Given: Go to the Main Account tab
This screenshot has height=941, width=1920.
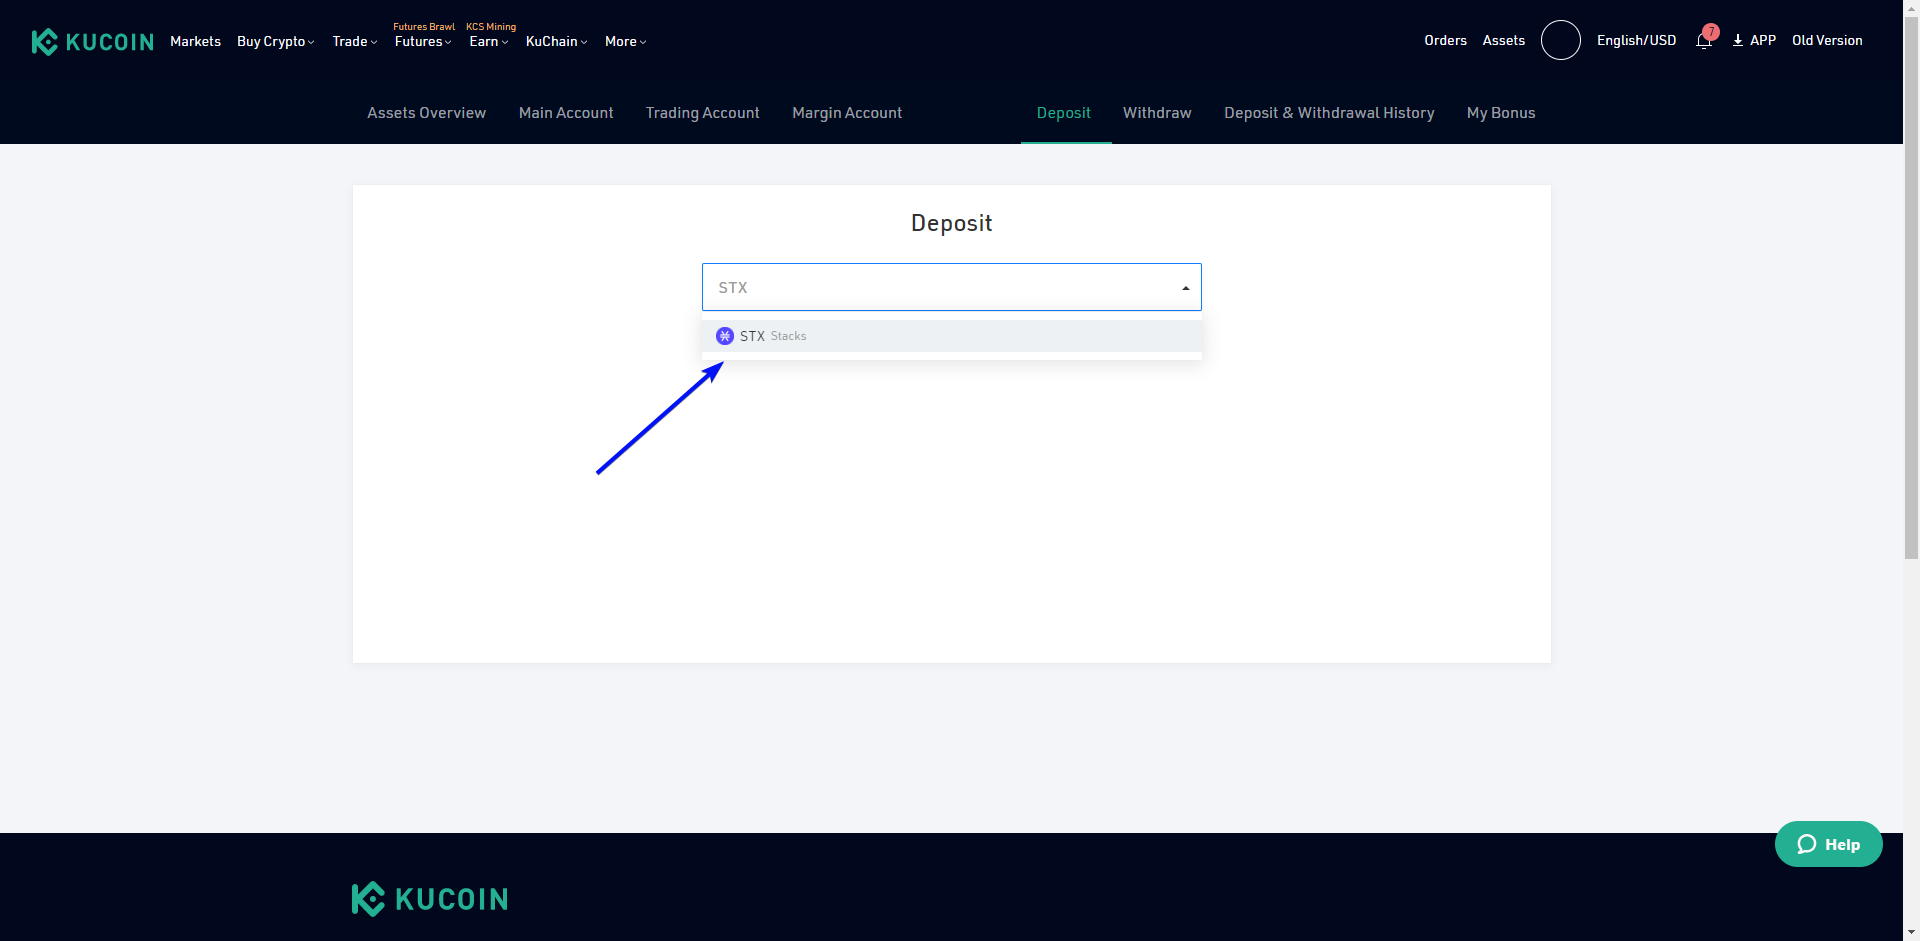Looking at the screenshot, I should point(566,113).
